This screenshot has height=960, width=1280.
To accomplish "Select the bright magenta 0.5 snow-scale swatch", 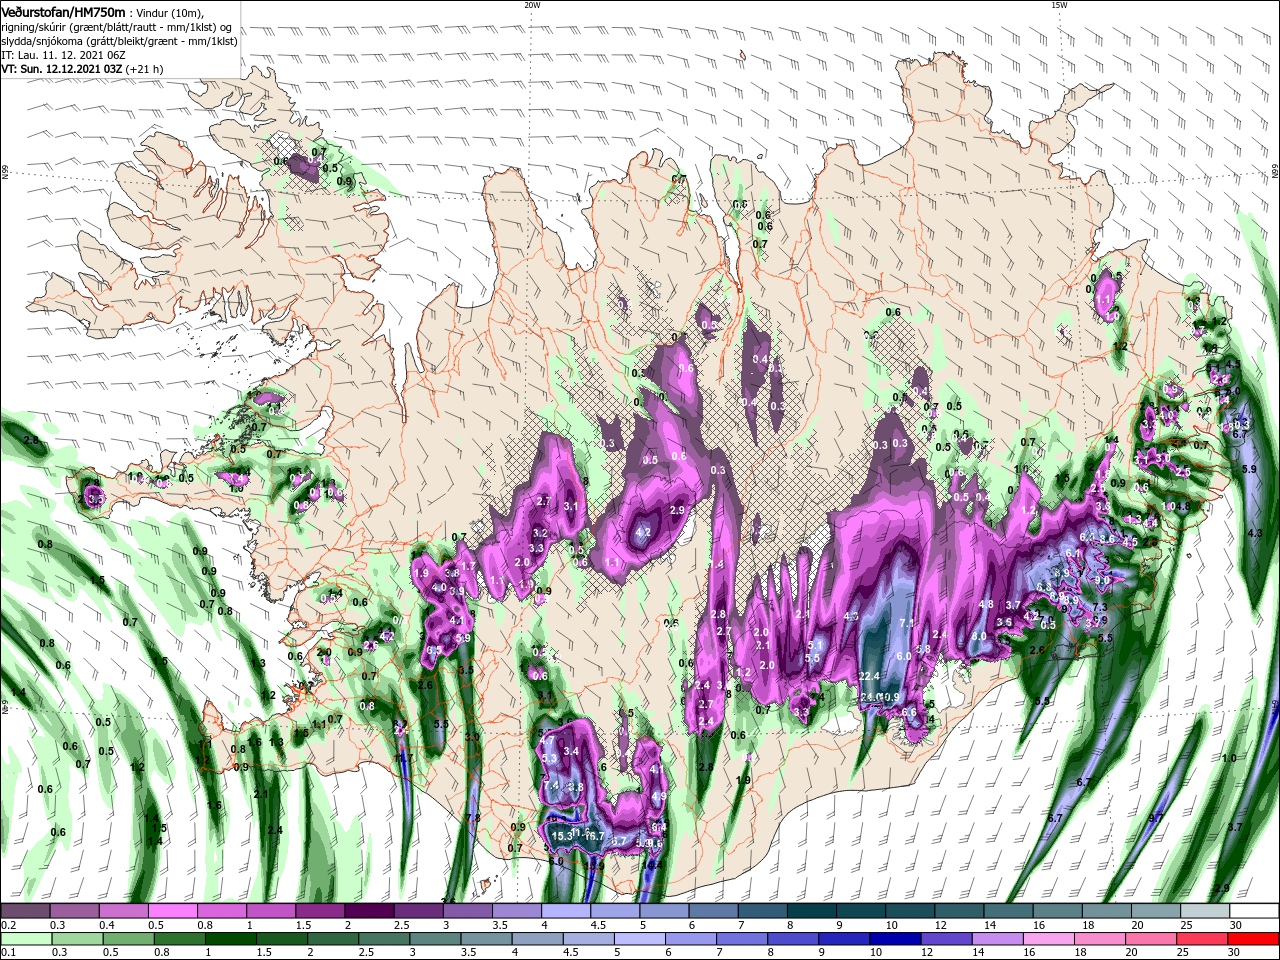I will (x=172, y=911).
